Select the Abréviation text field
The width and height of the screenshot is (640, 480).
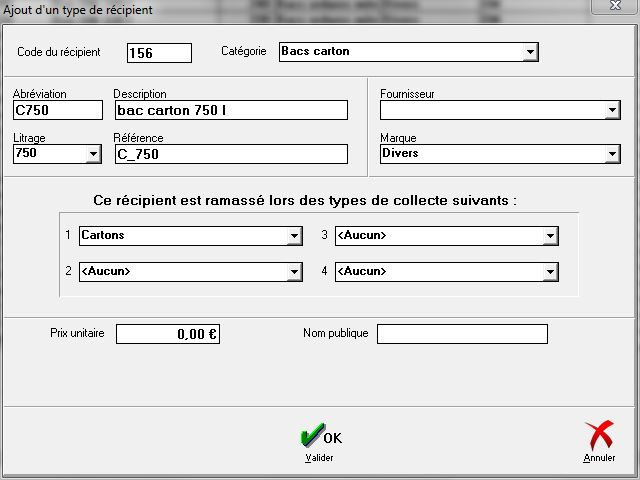pos(58,110)
